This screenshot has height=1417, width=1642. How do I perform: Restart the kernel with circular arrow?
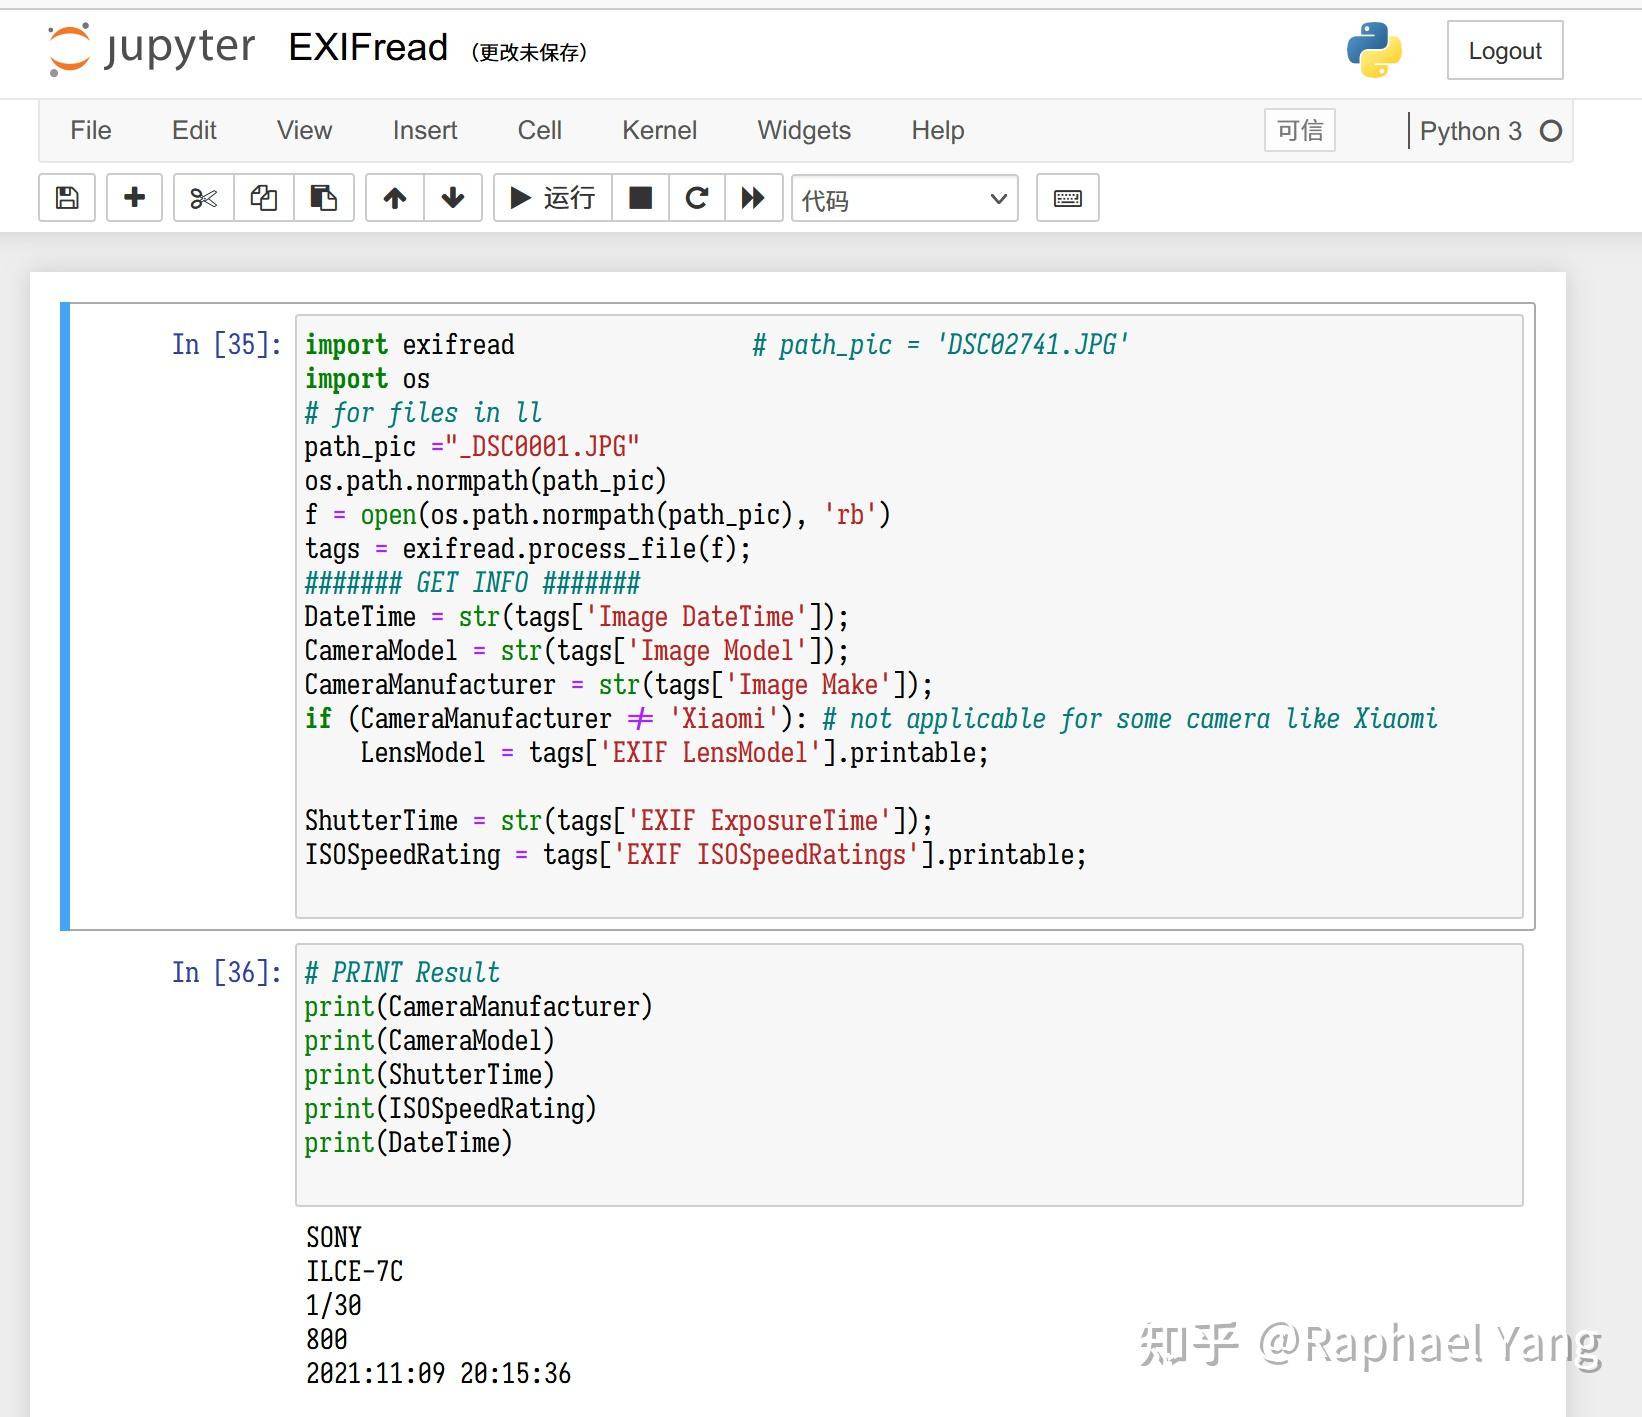coord(697,198)
